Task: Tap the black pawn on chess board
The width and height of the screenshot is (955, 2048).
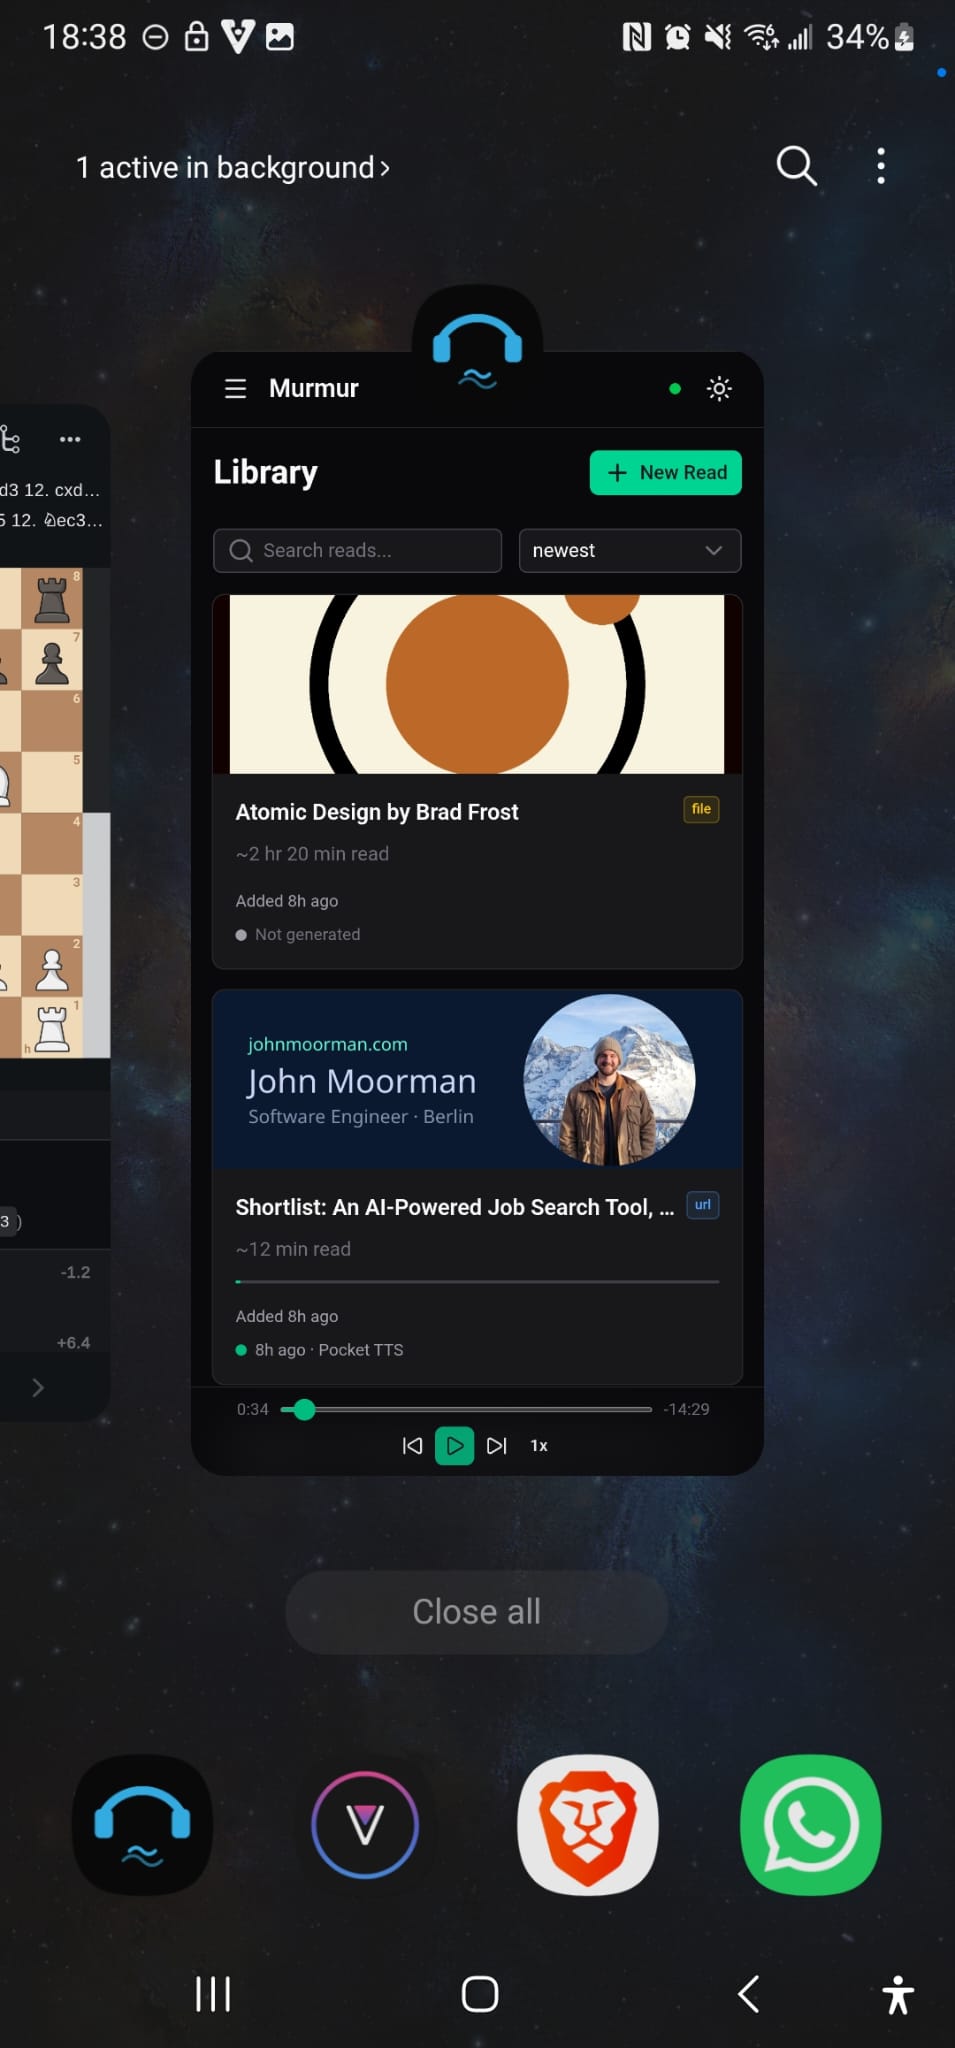Action: click(52, 662)
